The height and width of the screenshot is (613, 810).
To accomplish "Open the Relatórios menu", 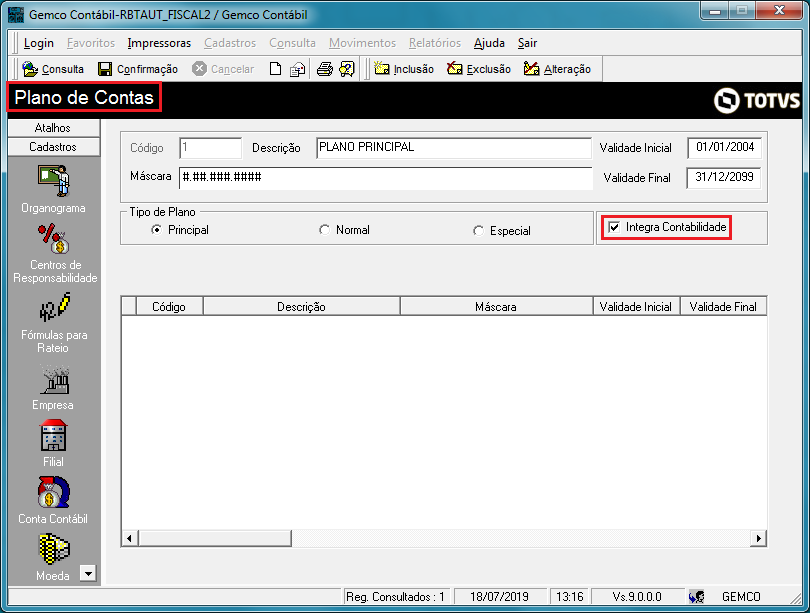I will [435, 43].
